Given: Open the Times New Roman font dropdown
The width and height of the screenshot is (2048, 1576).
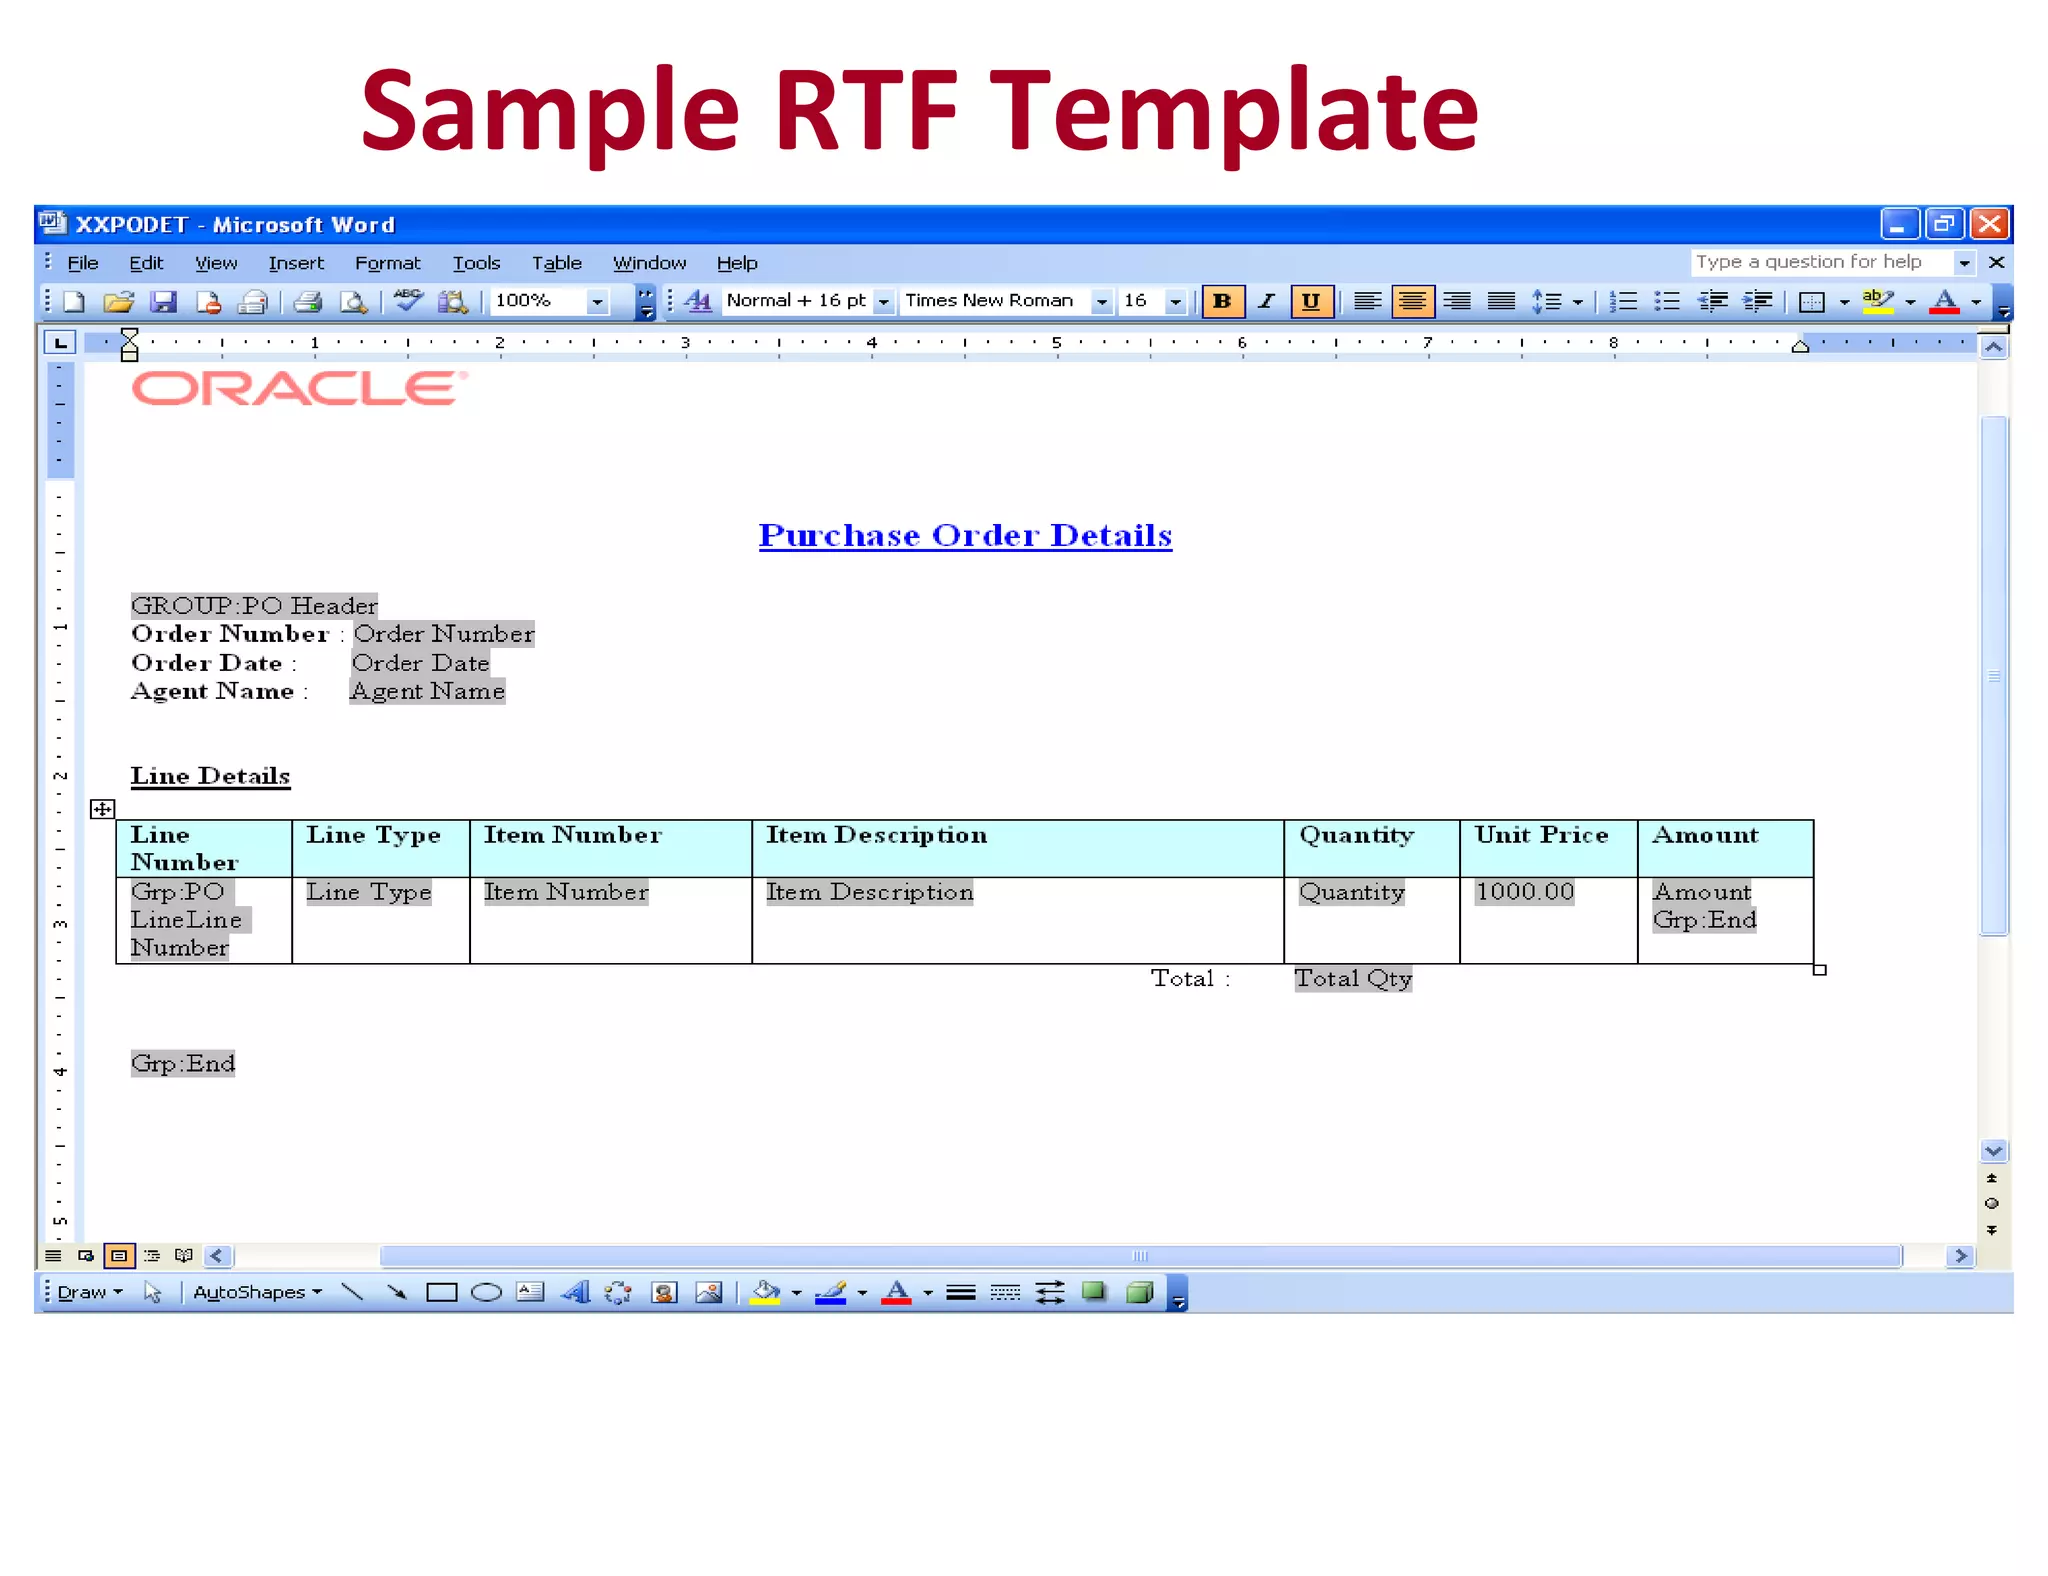Looking at the screenshot, I should [x=1101, y=301].
